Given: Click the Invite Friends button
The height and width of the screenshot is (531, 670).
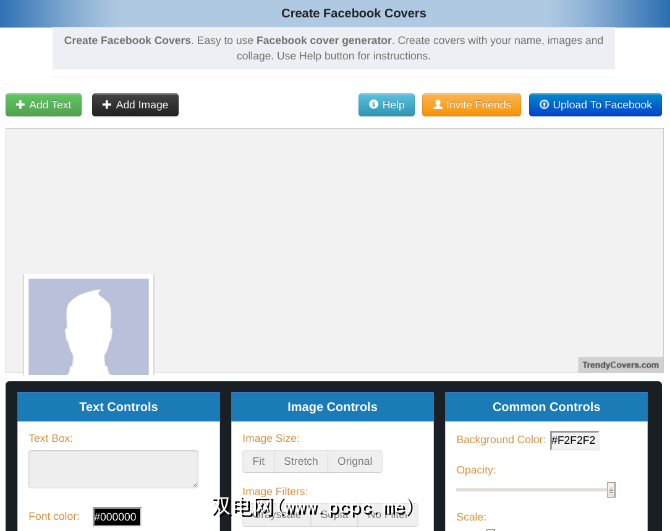Looking at the screenshot, I should (x=471, y=105).
